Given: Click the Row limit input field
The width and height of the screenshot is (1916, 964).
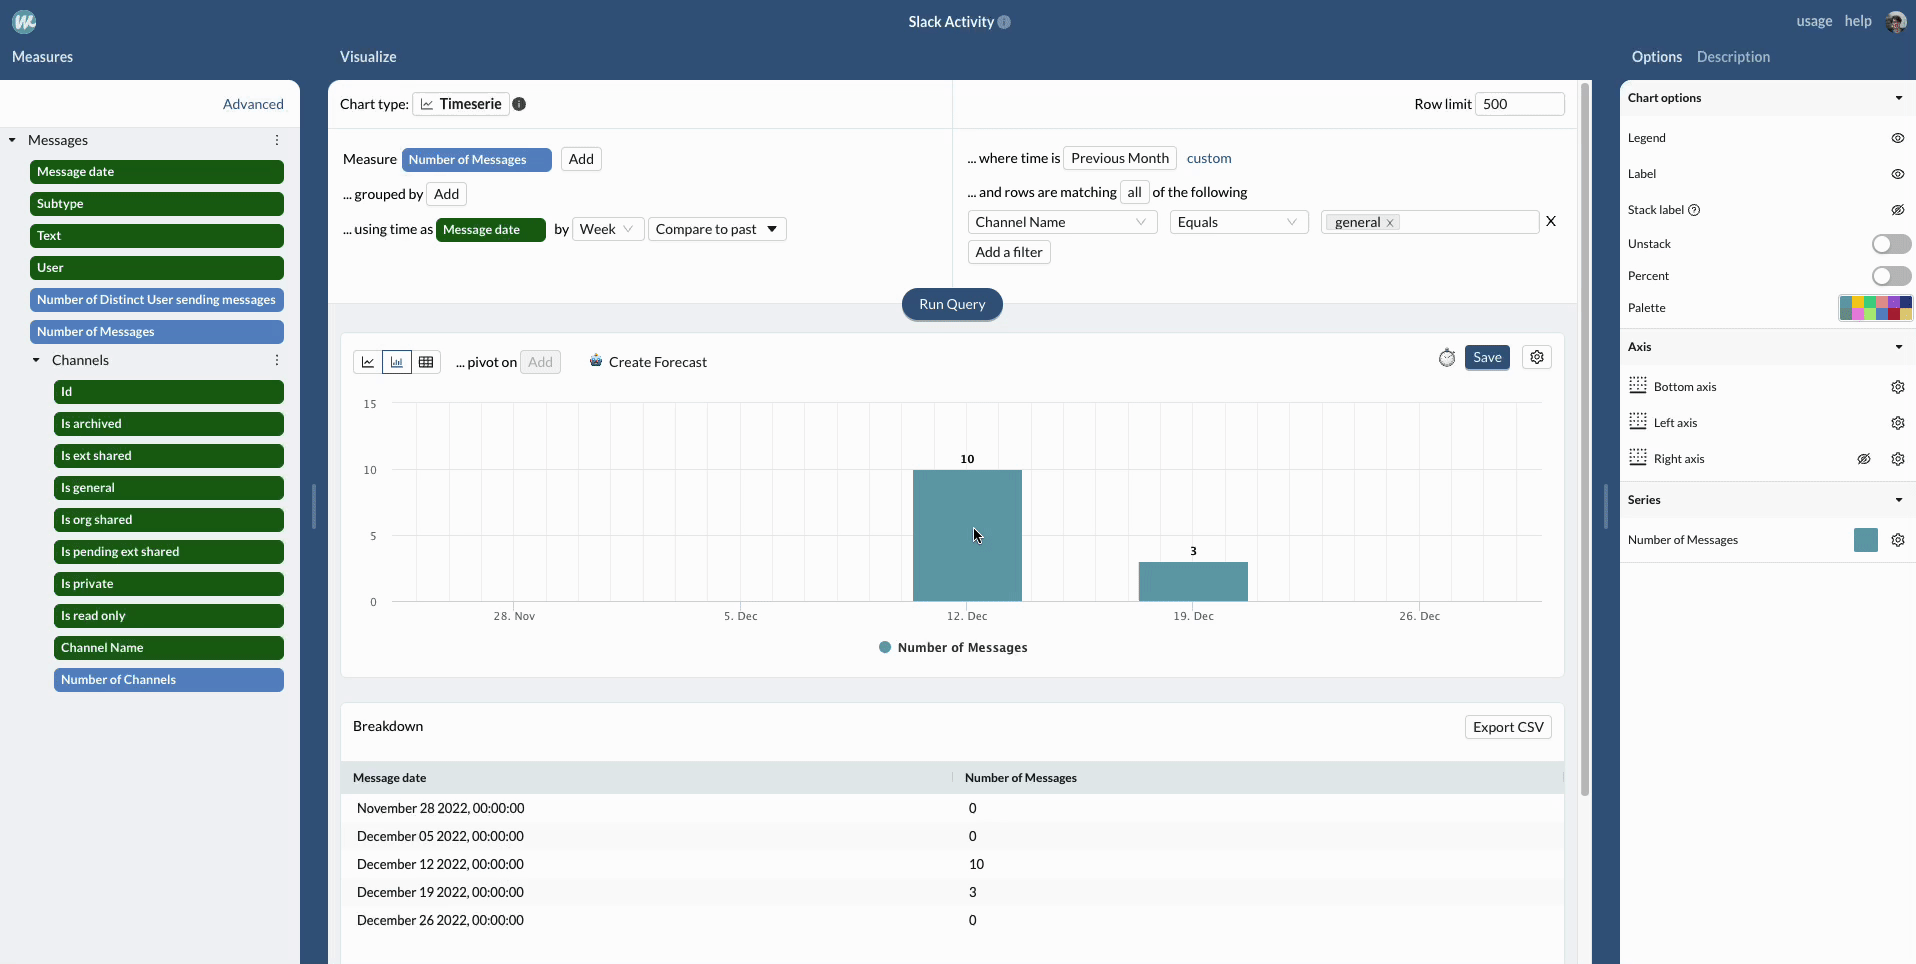Looking at the screenshot, I should pos(1520,104).
